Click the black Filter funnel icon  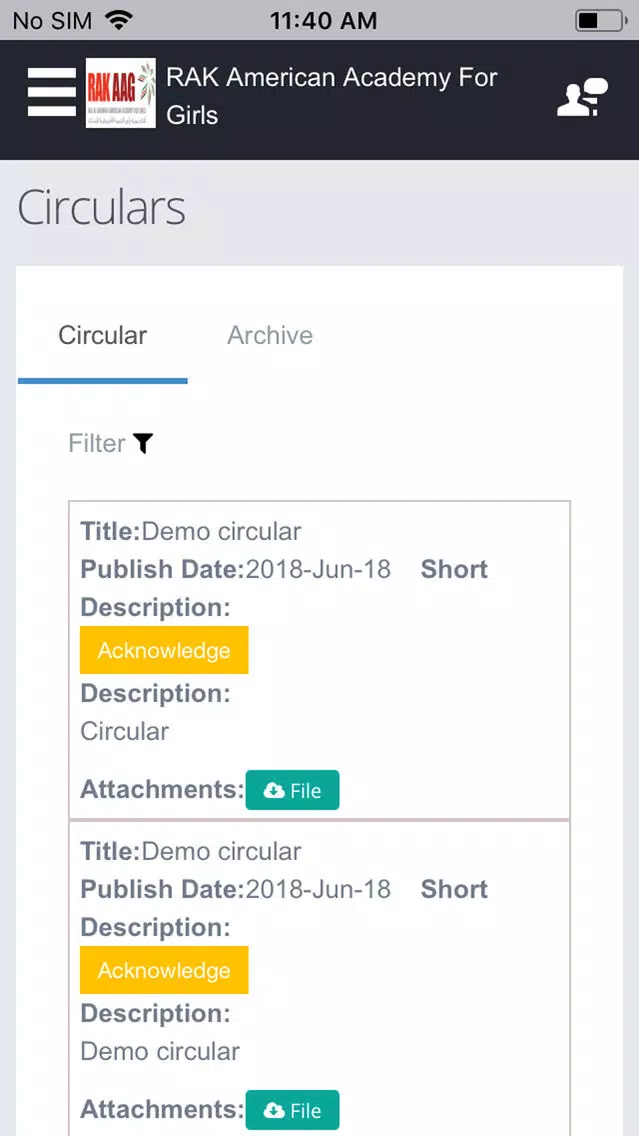click(x=143, y=443)
